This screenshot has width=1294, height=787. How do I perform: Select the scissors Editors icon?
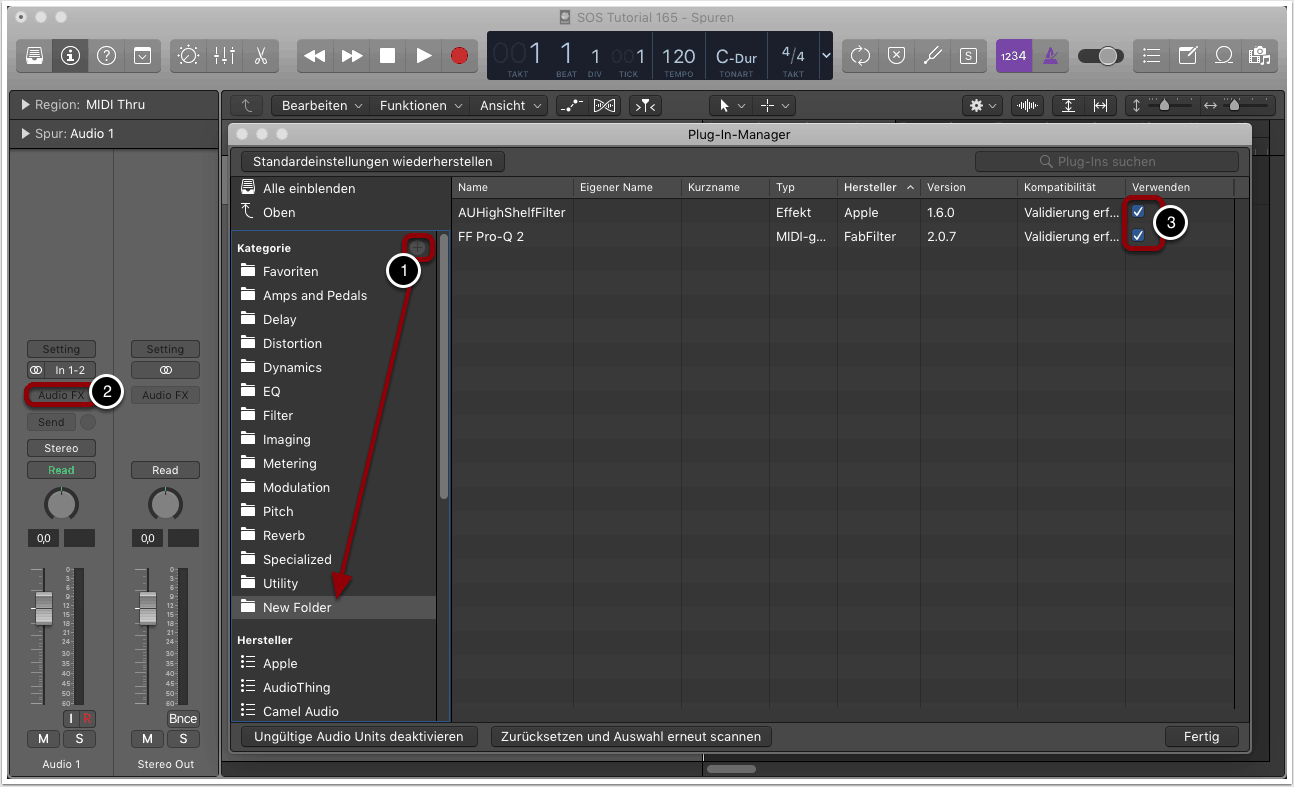pyautogui.click(x=260, y=56)
